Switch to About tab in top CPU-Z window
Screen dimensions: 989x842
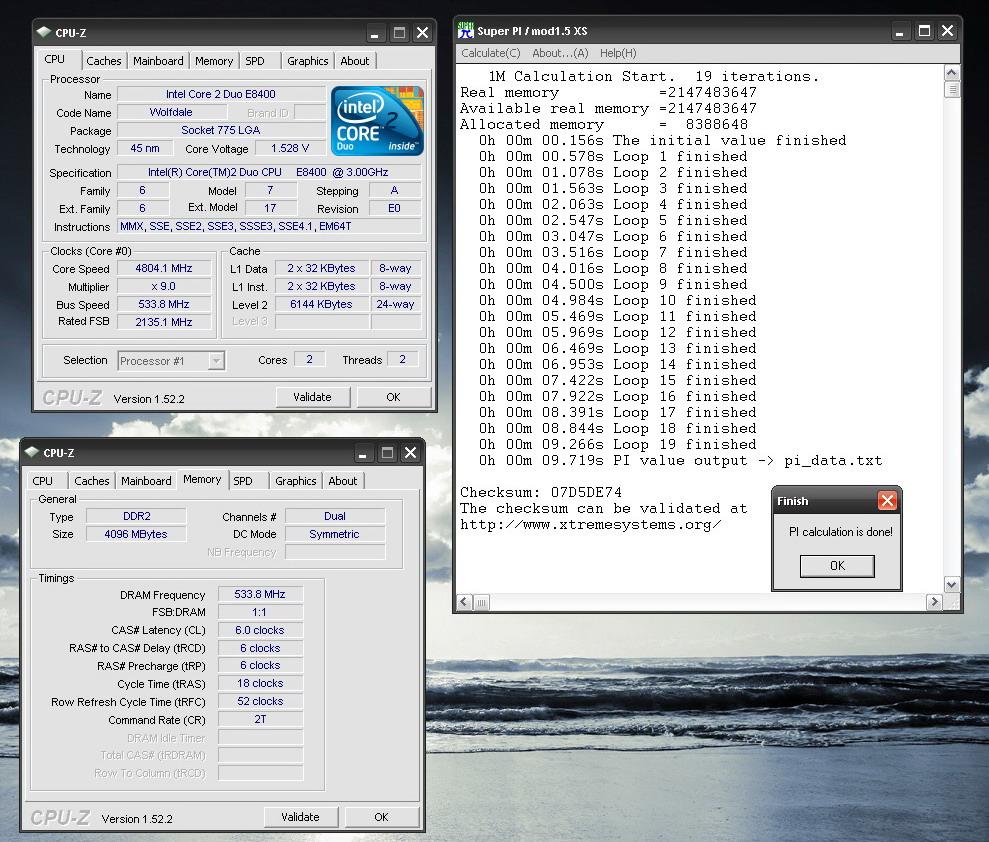tap(354, 61)
